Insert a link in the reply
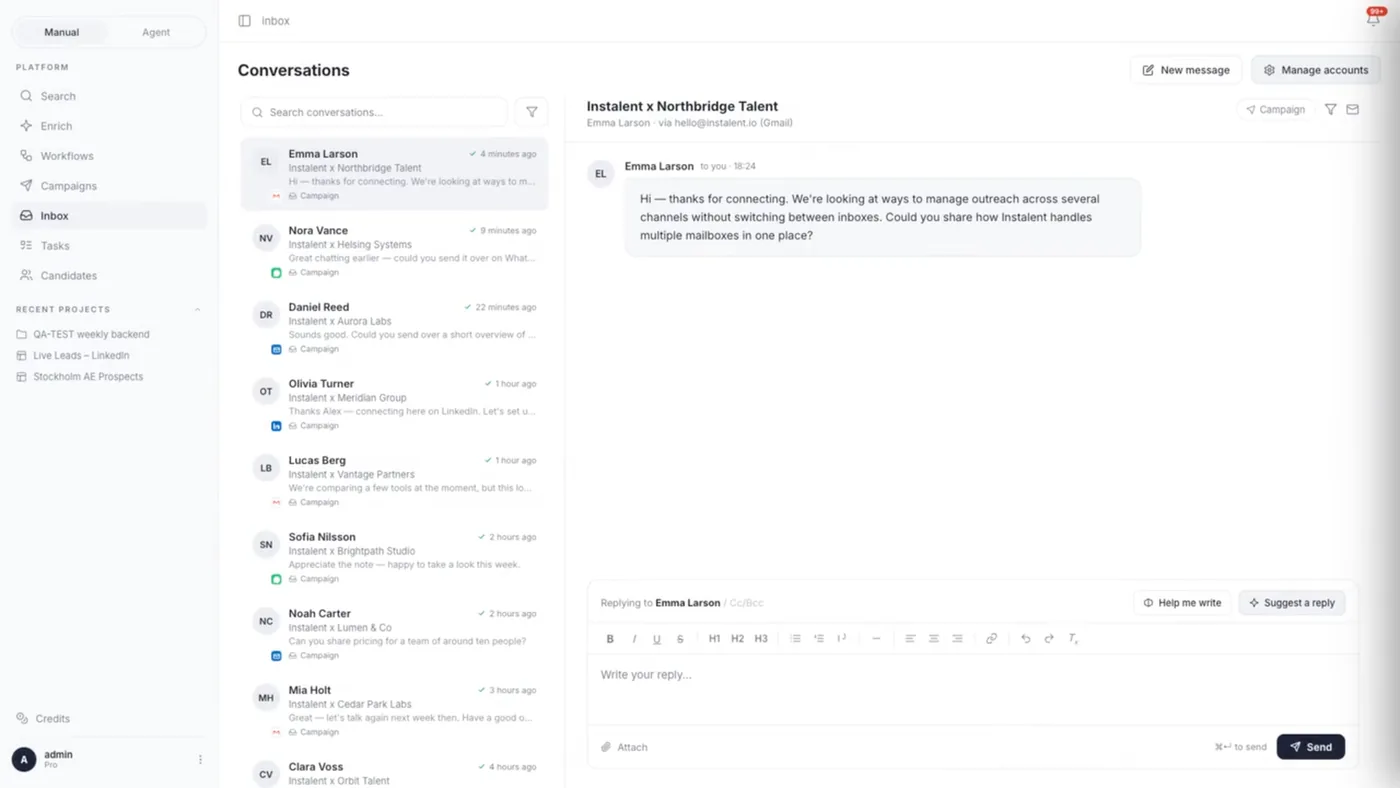 [x=991, y=638]
